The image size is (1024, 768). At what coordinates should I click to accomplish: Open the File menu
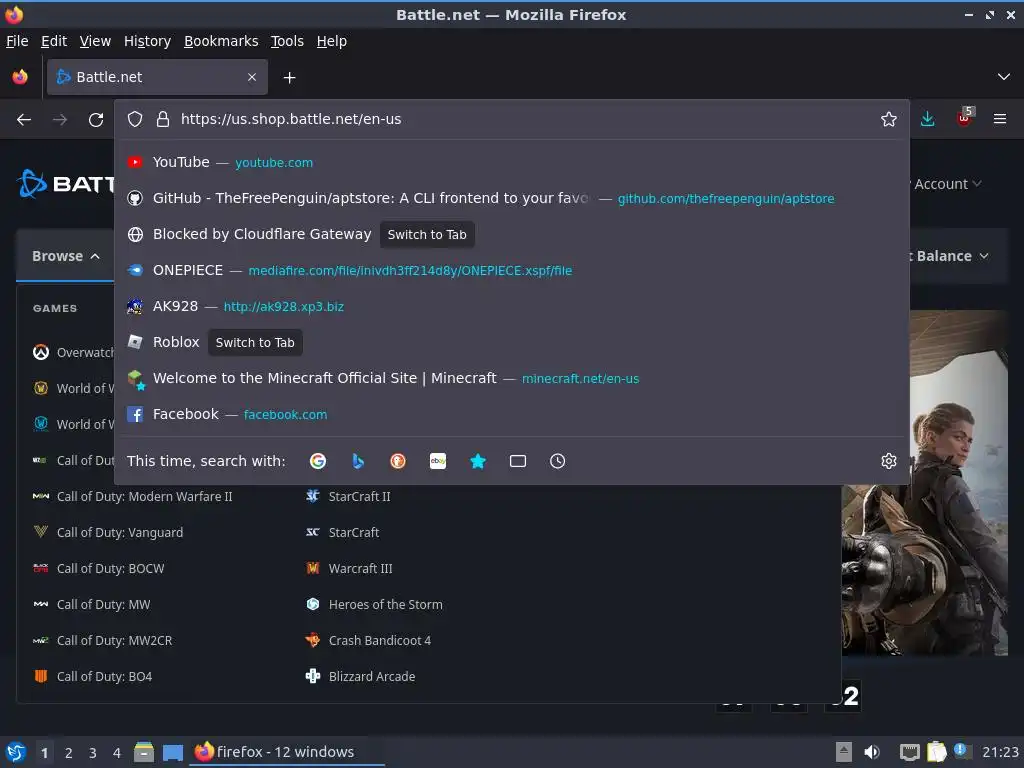click(17, 41)
